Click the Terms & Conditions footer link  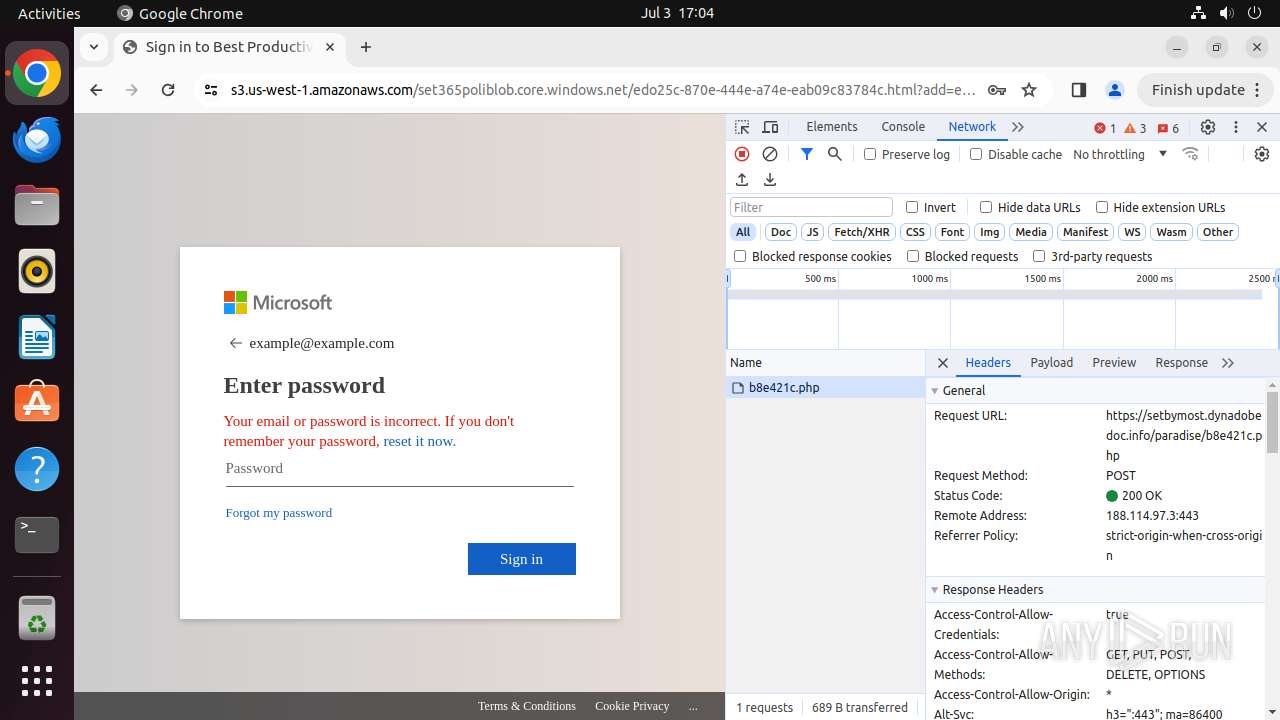tap(527, 706)
